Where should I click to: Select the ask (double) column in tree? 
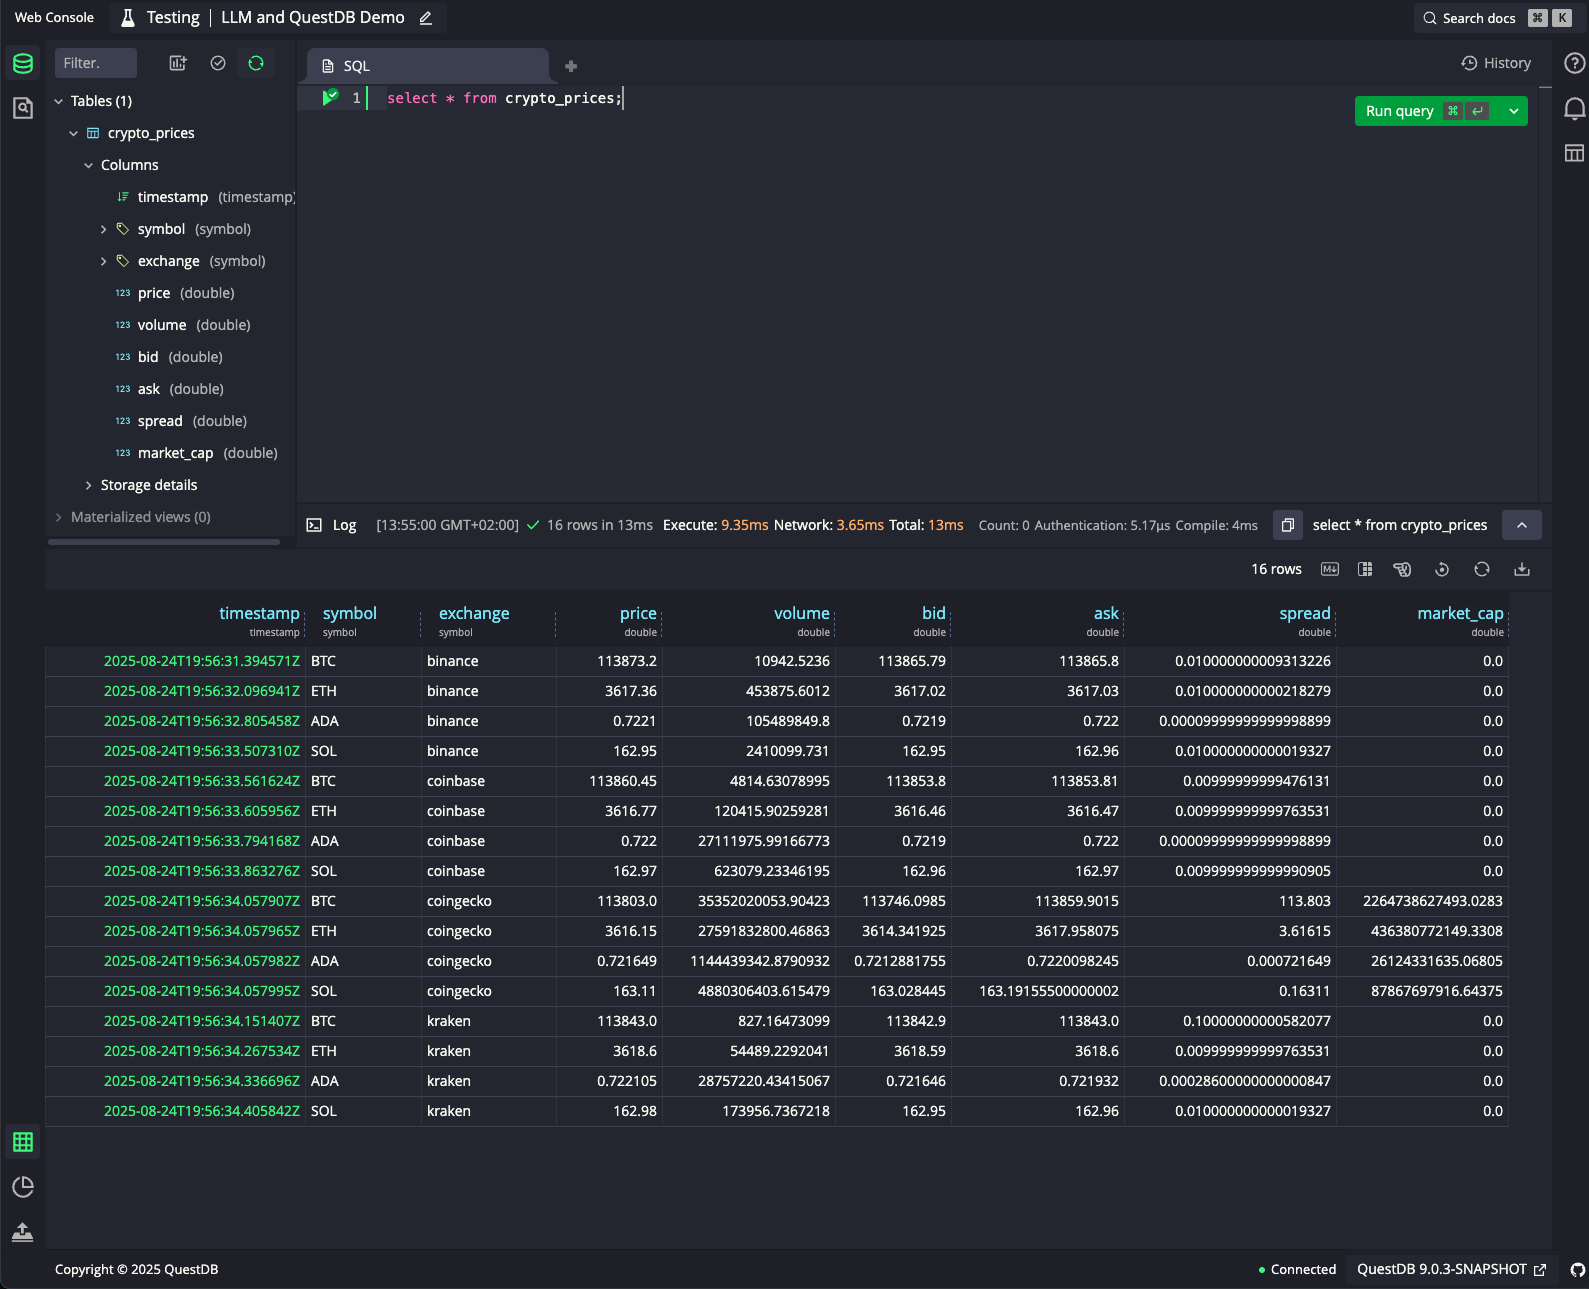pos(170,389)
